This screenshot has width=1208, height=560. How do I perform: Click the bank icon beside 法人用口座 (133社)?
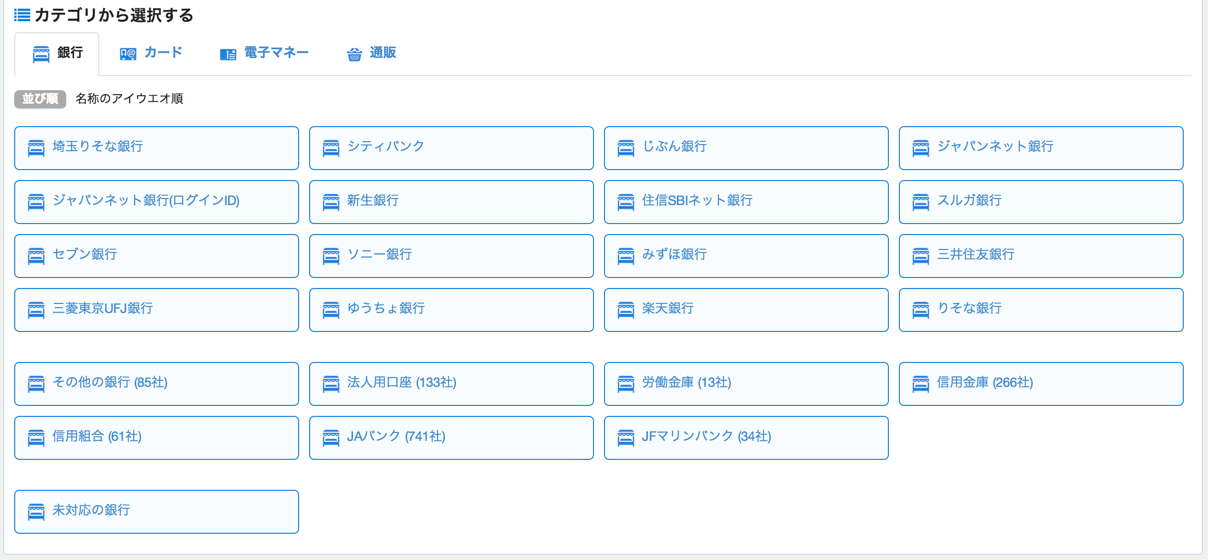tap(331, 384)
